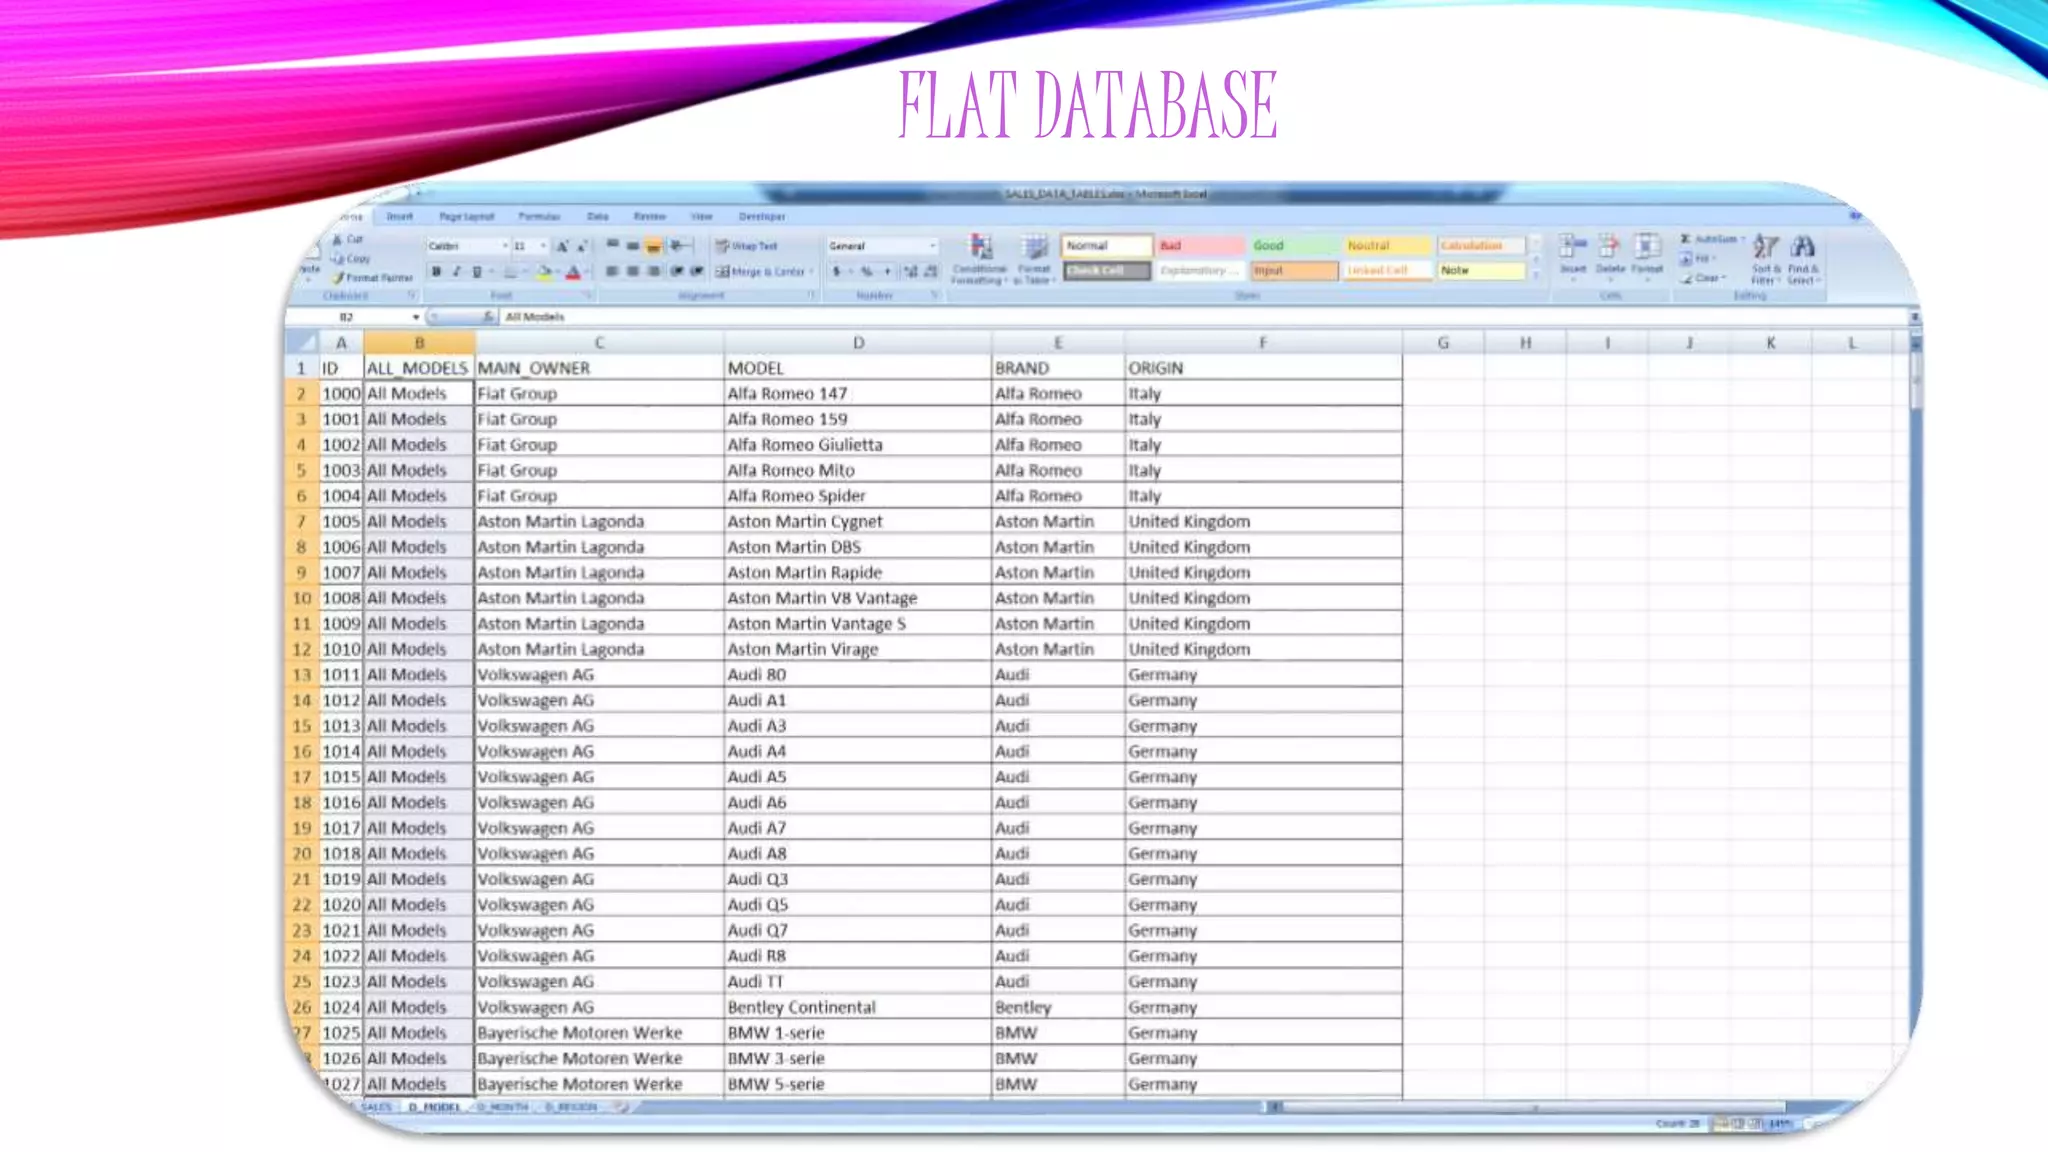Apply the Good cell style
The height and width of the screenshot is (1152, 2048).
coord(1293,246)
